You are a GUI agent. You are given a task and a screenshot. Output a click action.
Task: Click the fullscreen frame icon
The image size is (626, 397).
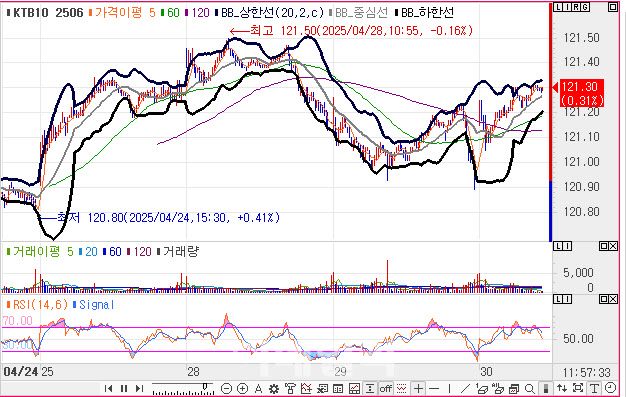[578, 388]
